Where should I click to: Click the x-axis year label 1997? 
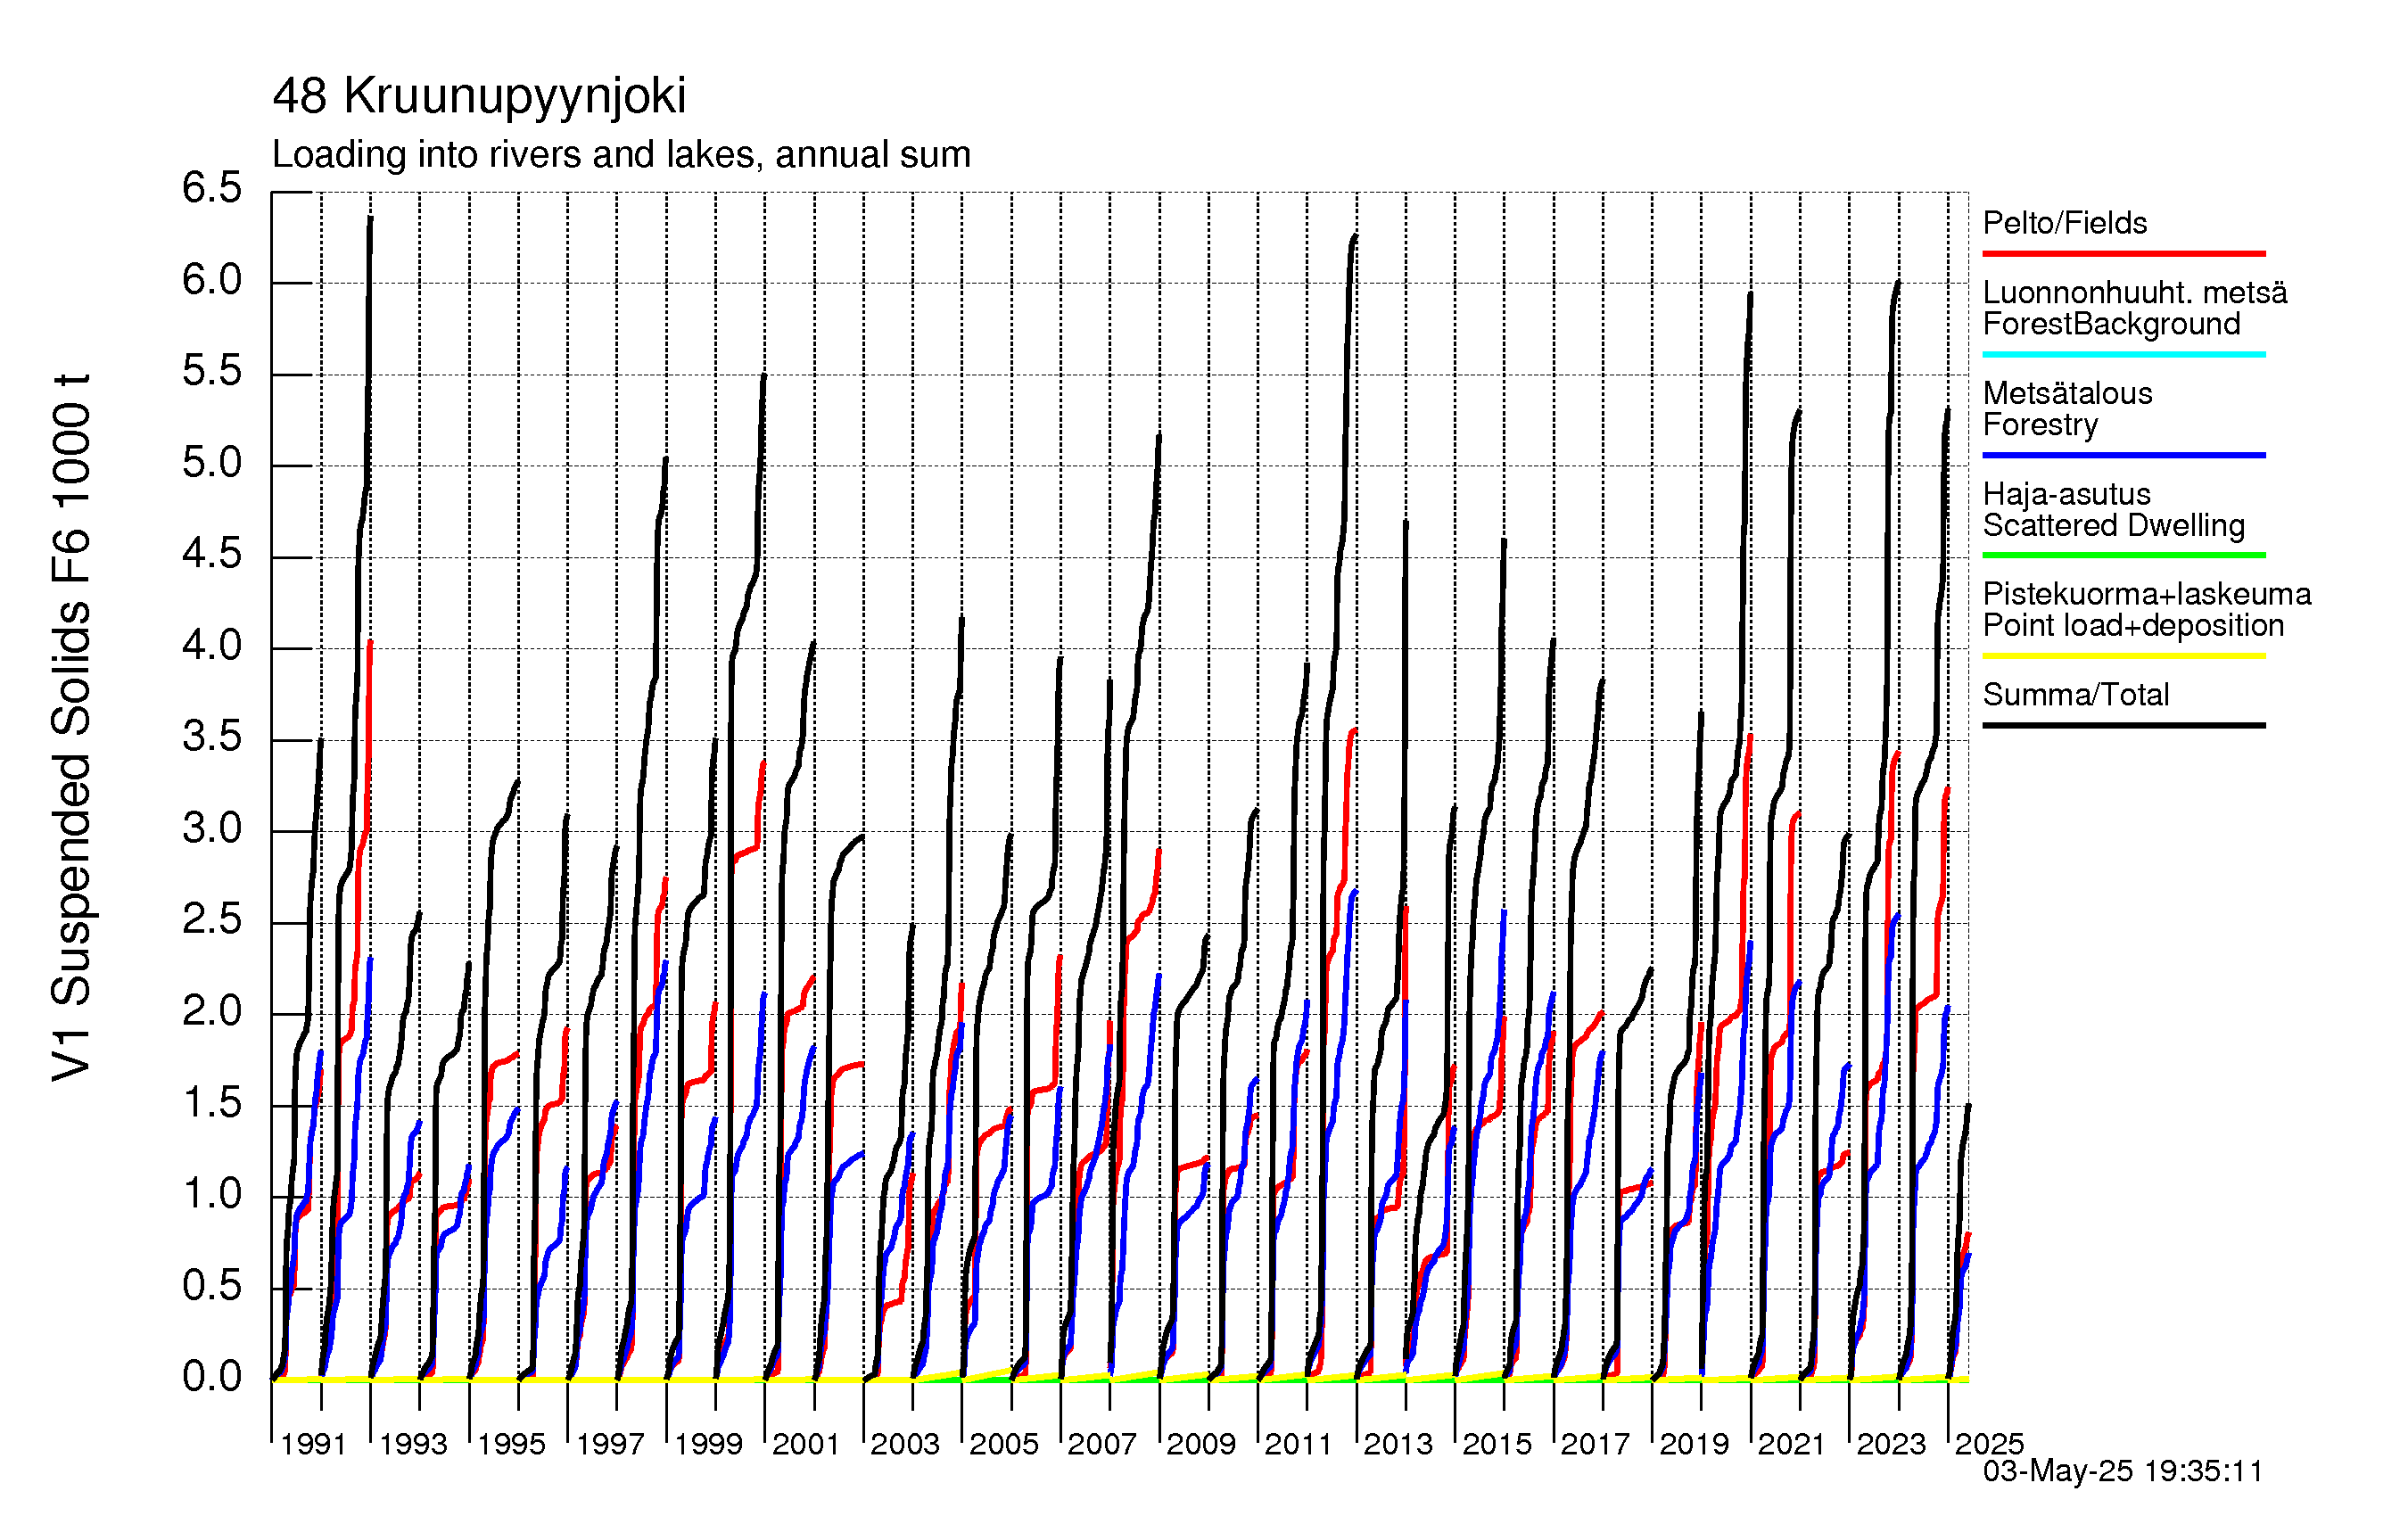click(x=610, y=1444)
